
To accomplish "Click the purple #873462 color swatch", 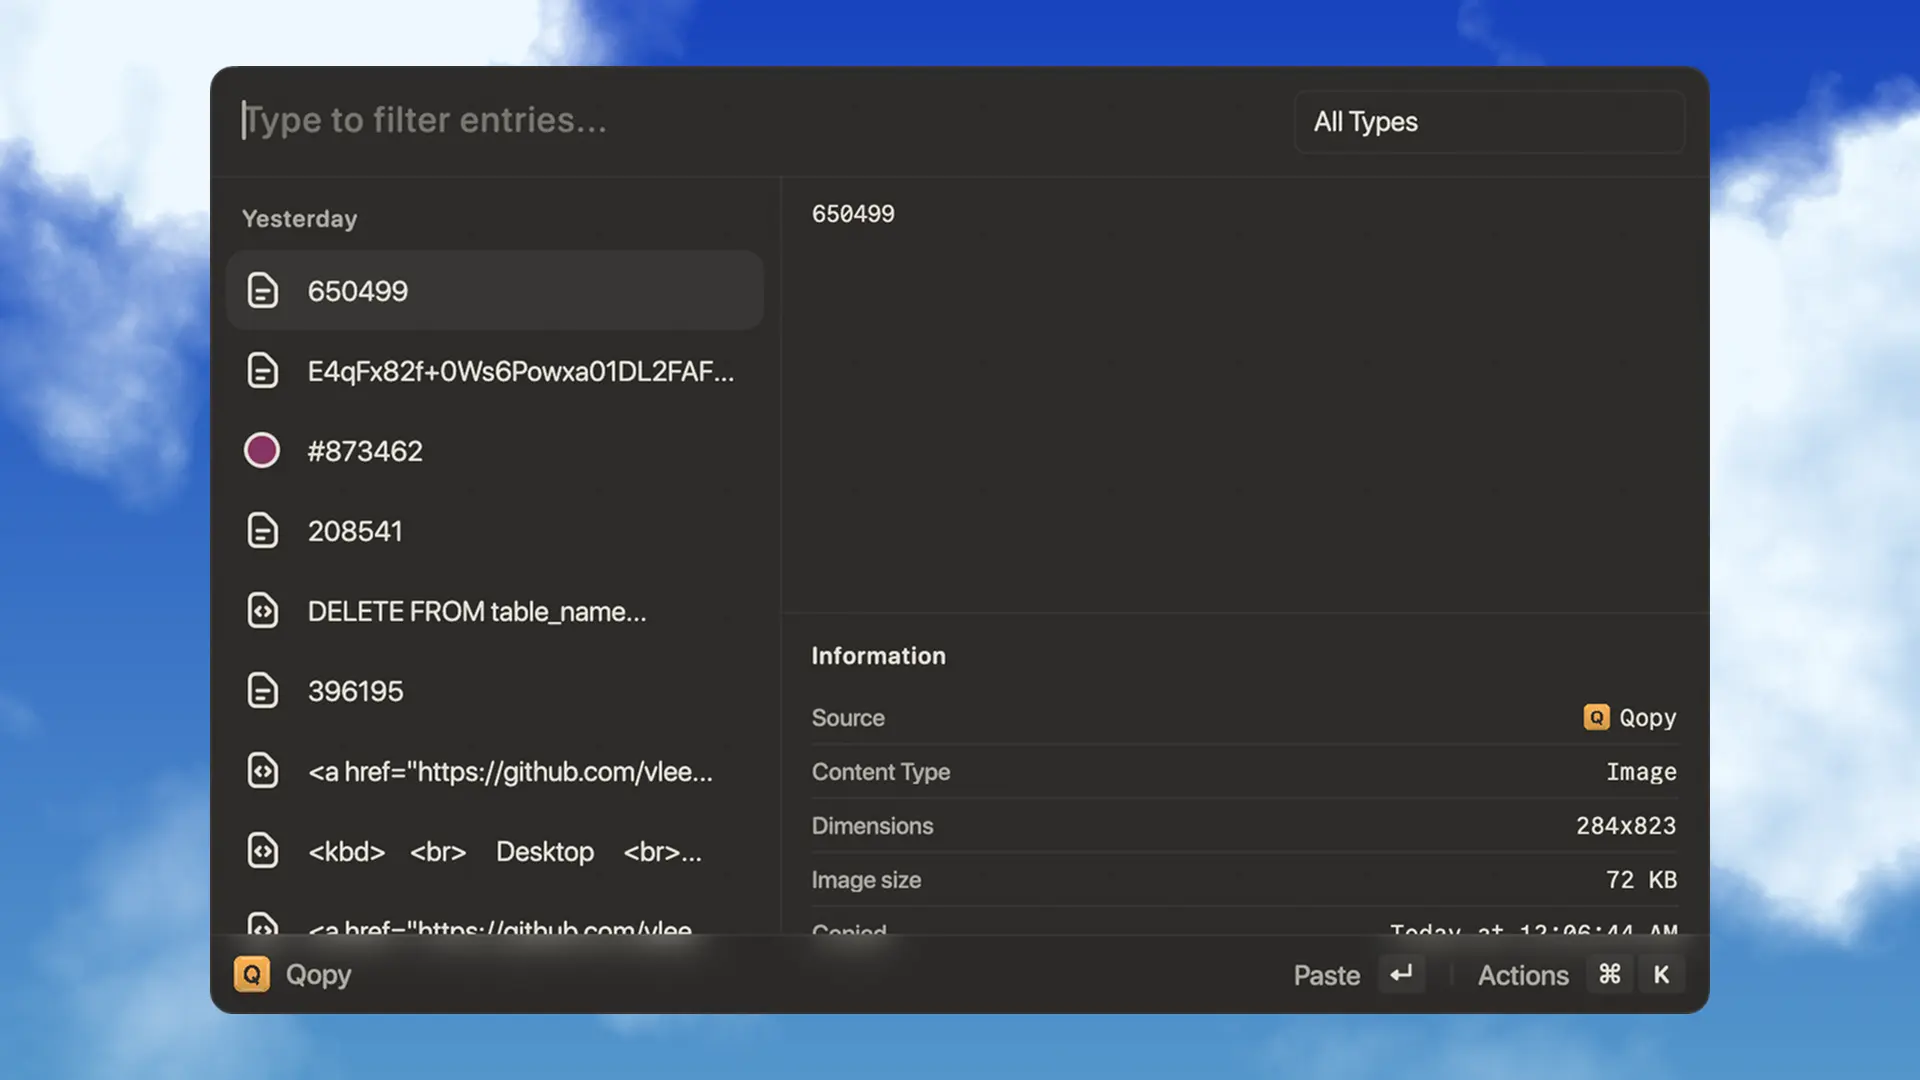I will 262,451.
